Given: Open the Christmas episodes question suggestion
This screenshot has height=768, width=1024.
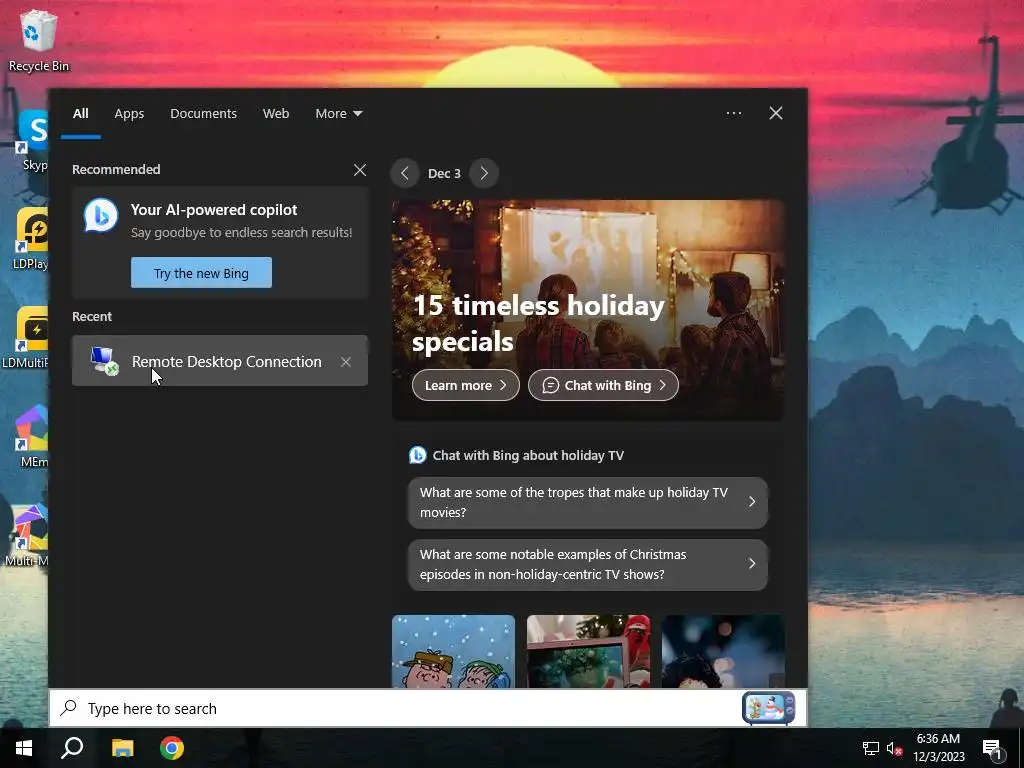Looking at the screenshot, I should 588,564.
